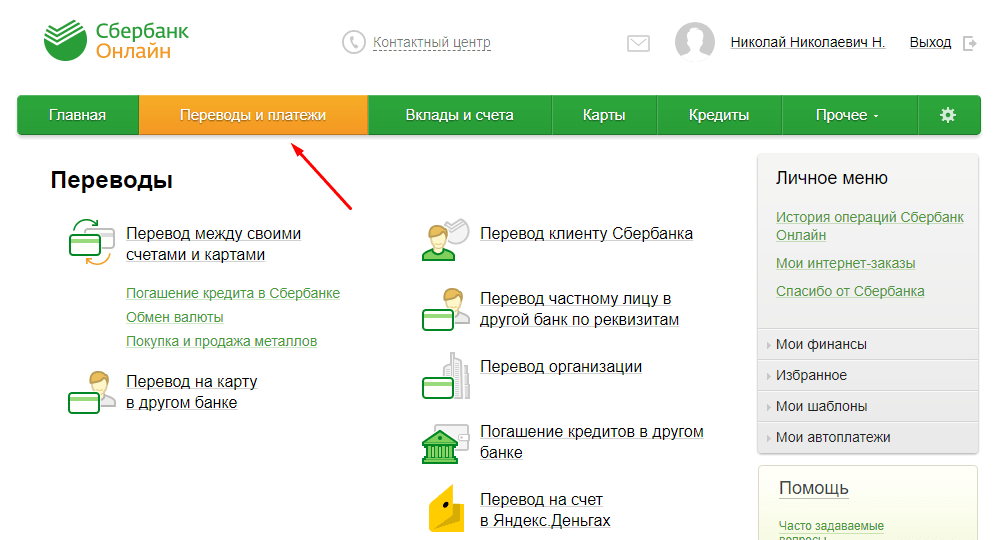Screen dimensions: 1001x540
Task: Open Обмен валюты link
Action: click(x=175, y=317)
